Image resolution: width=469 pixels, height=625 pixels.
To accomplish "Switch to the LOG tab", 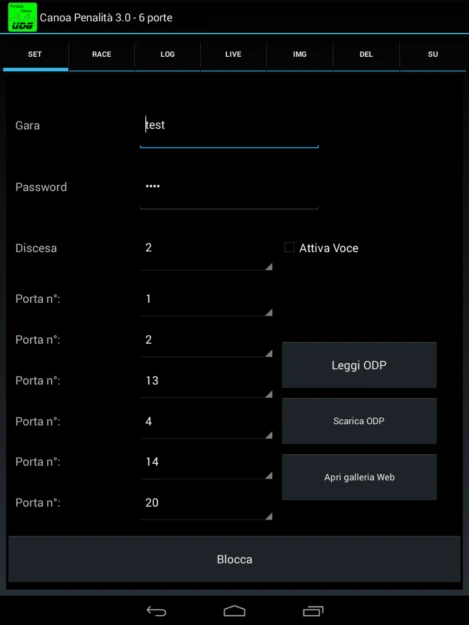I will coord(167,55).
